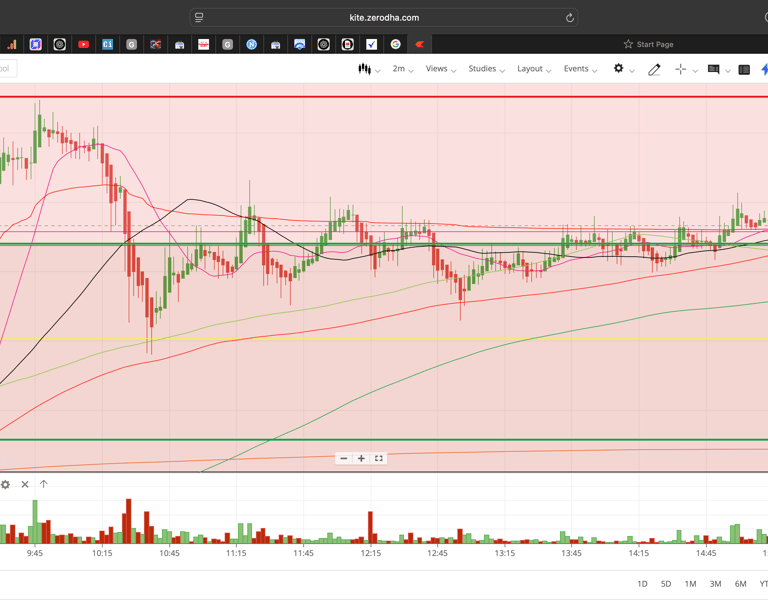768x600 pixels.
Task: Click the 9:45 time axis label
Action: tap(35, 553)
